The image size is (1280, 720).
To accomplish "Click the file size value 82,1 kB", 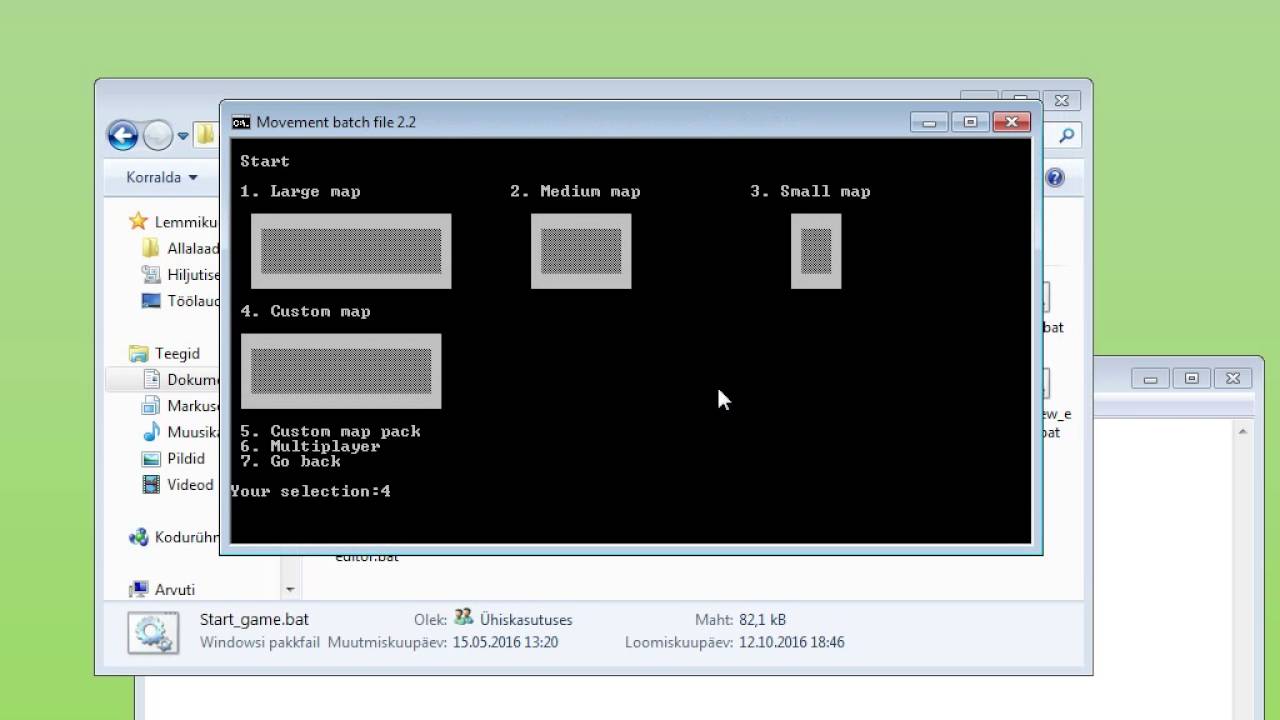I will pyautogui.click(x=764, y=620).
